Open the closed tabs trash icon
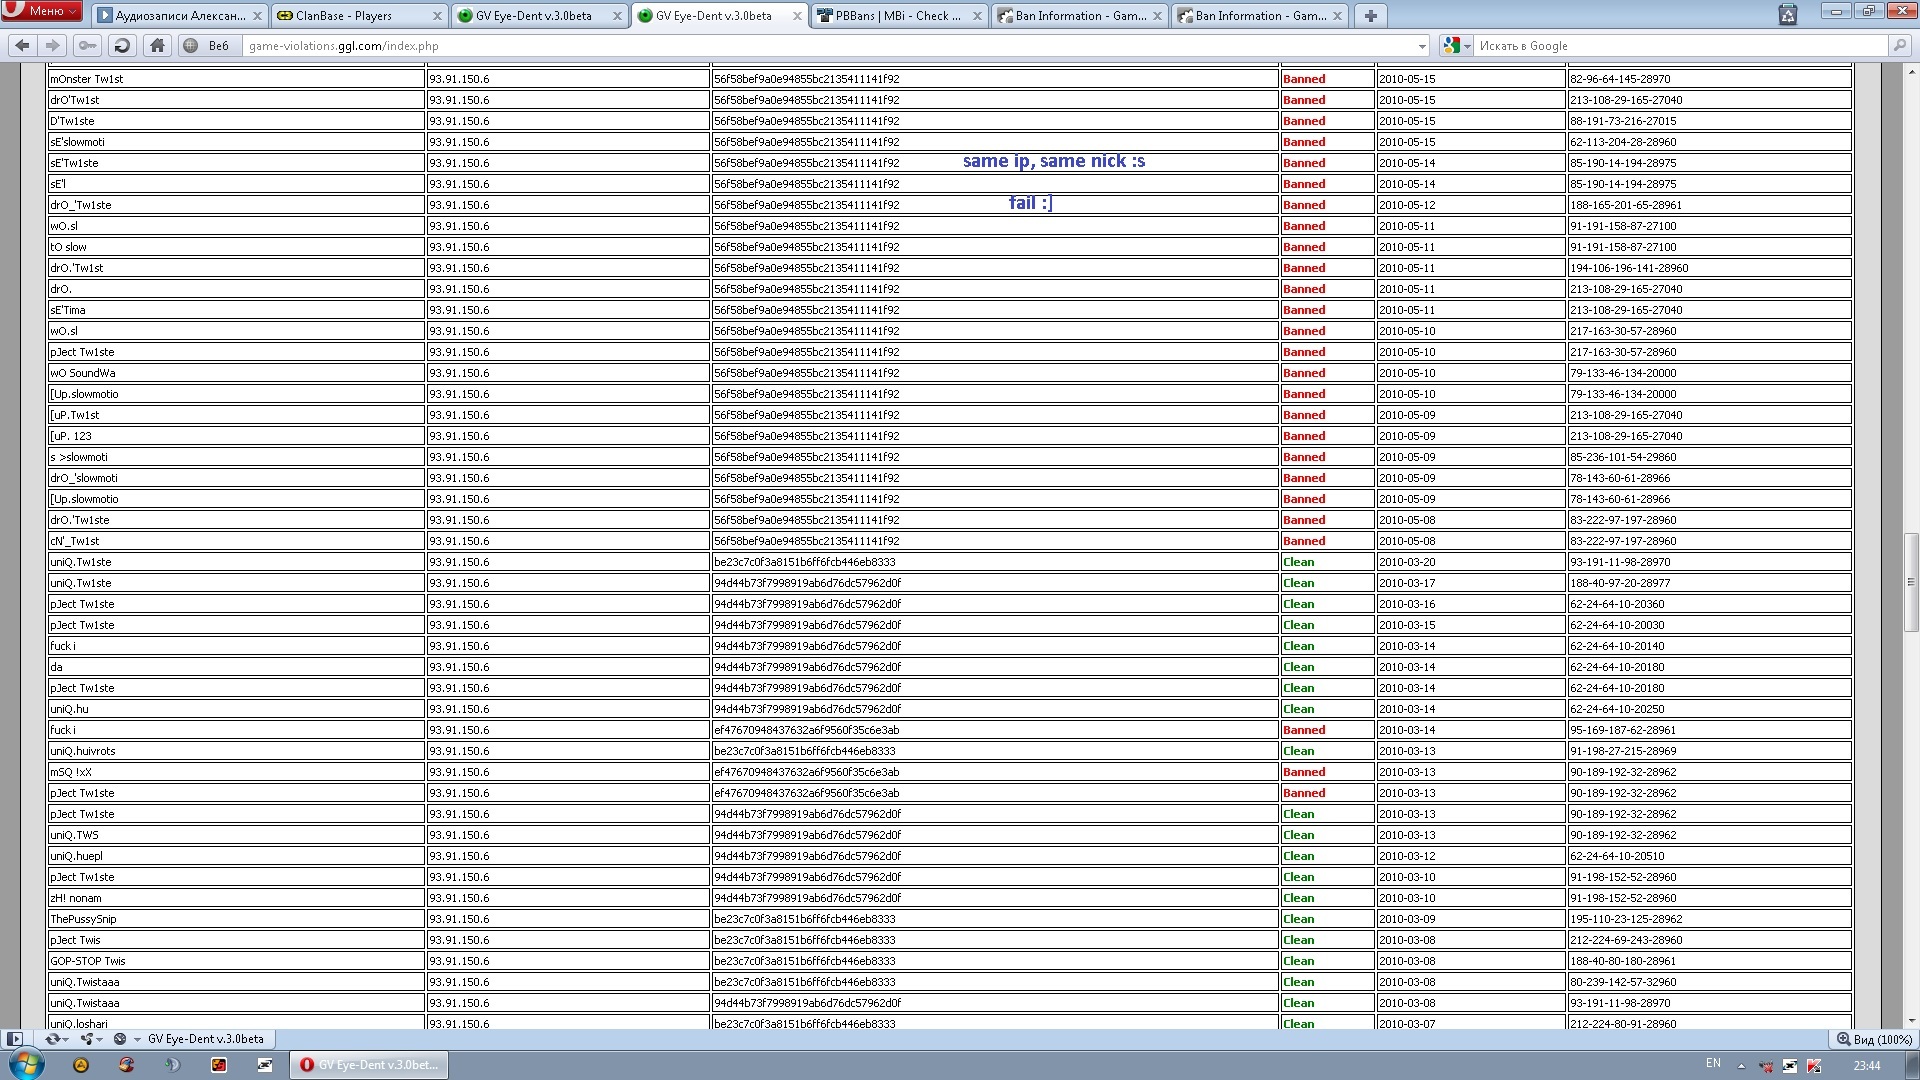This screenshot has height=1080, width=1920. [x=1788, y=14]
